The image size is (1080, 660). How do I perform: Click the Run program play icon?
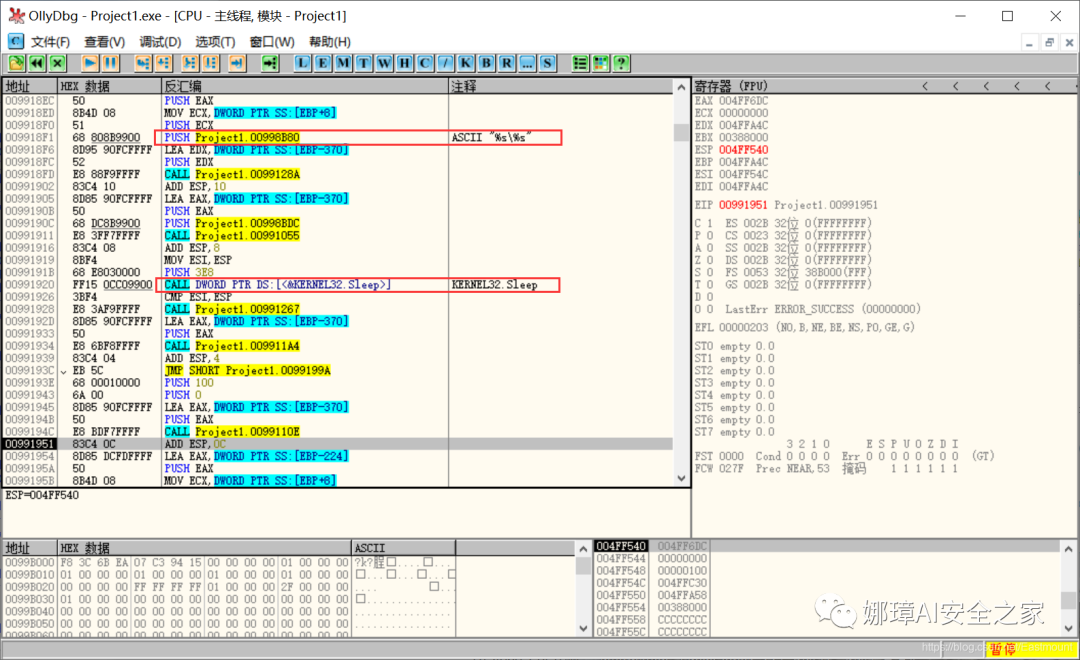click(x=90, y=63)
